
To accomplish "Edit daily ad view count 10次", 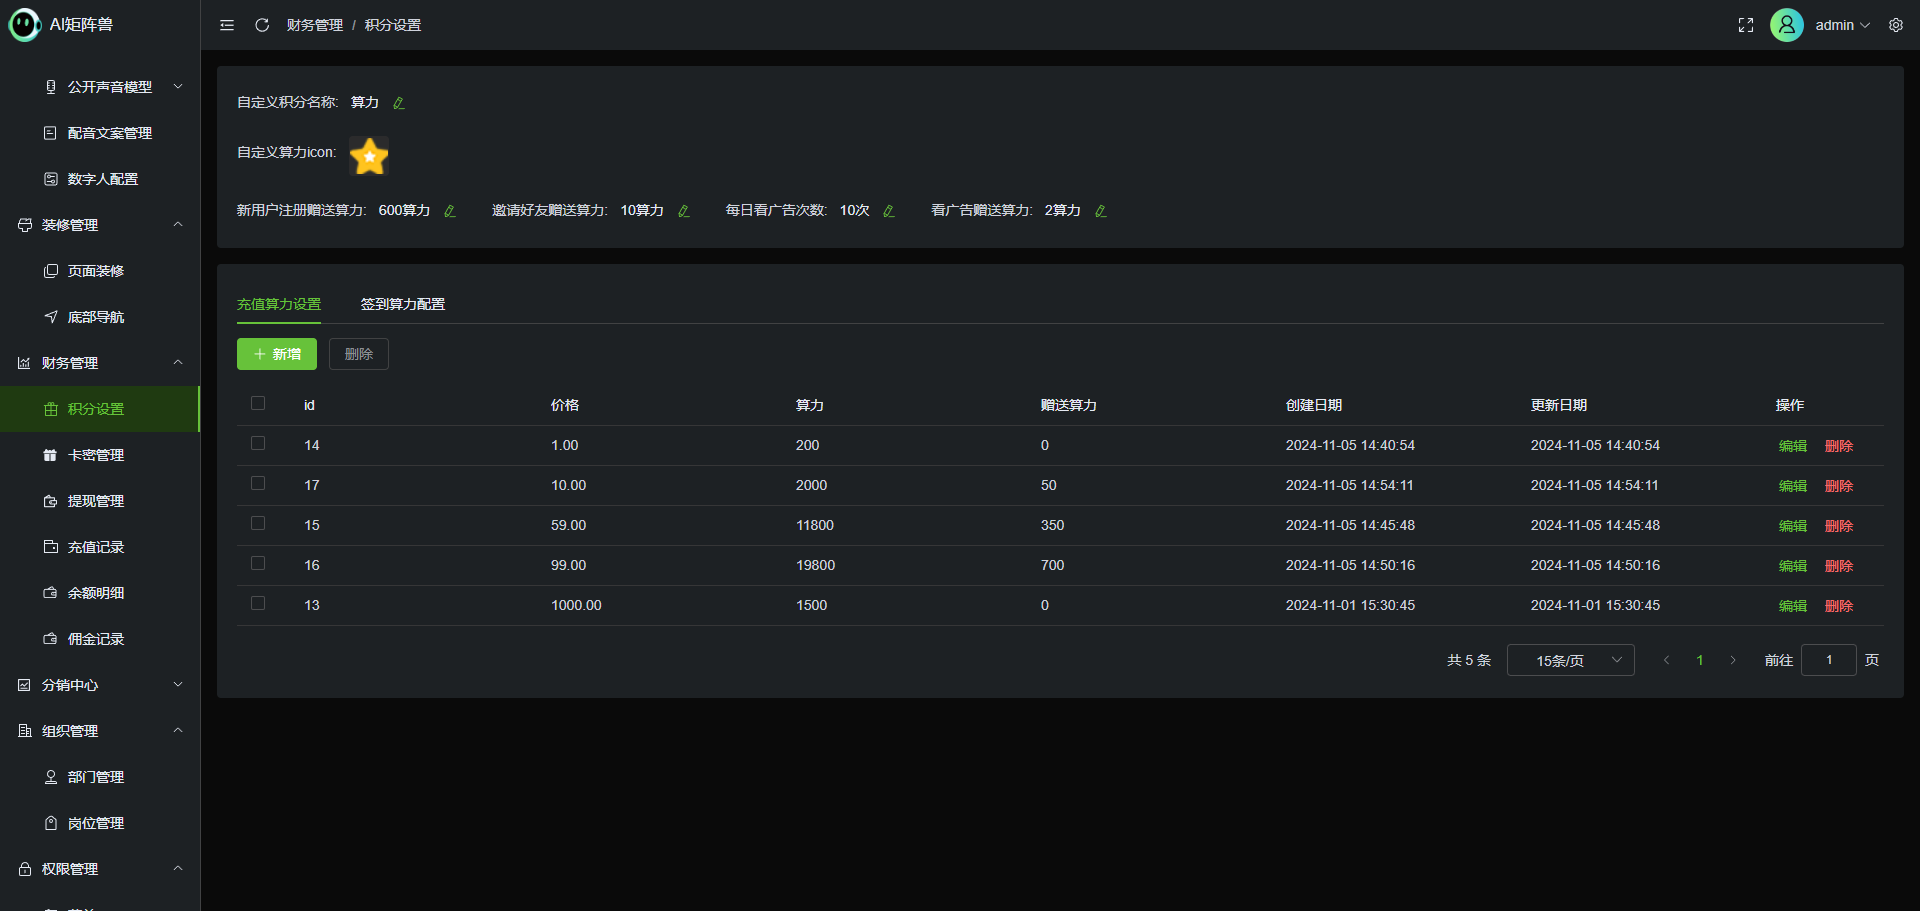I will (889, 211).
